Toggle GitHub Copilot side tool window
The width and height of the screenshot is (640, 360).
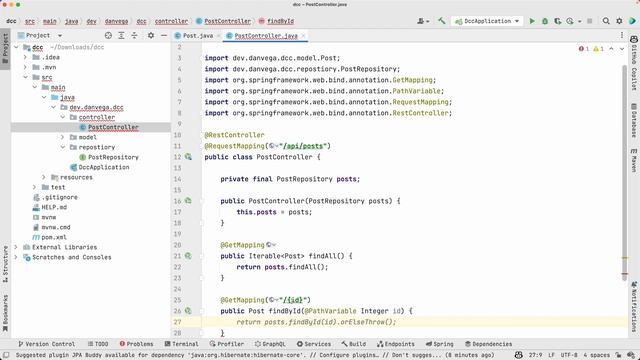(634, 63)
